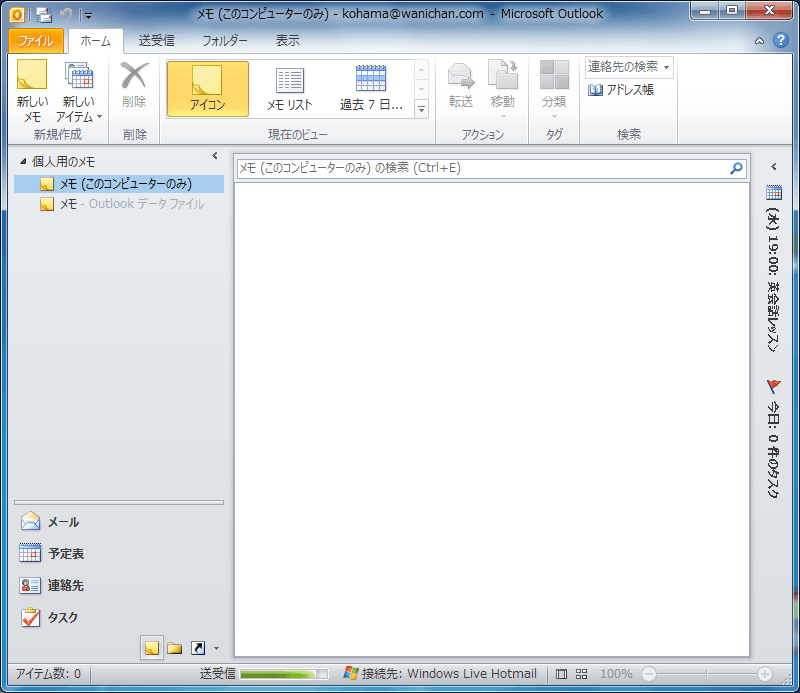Open the Quick Access Toolbar customize dropdown
This screenshot has height=693, width=800.
pyautogui.click(x=88, y=16)
